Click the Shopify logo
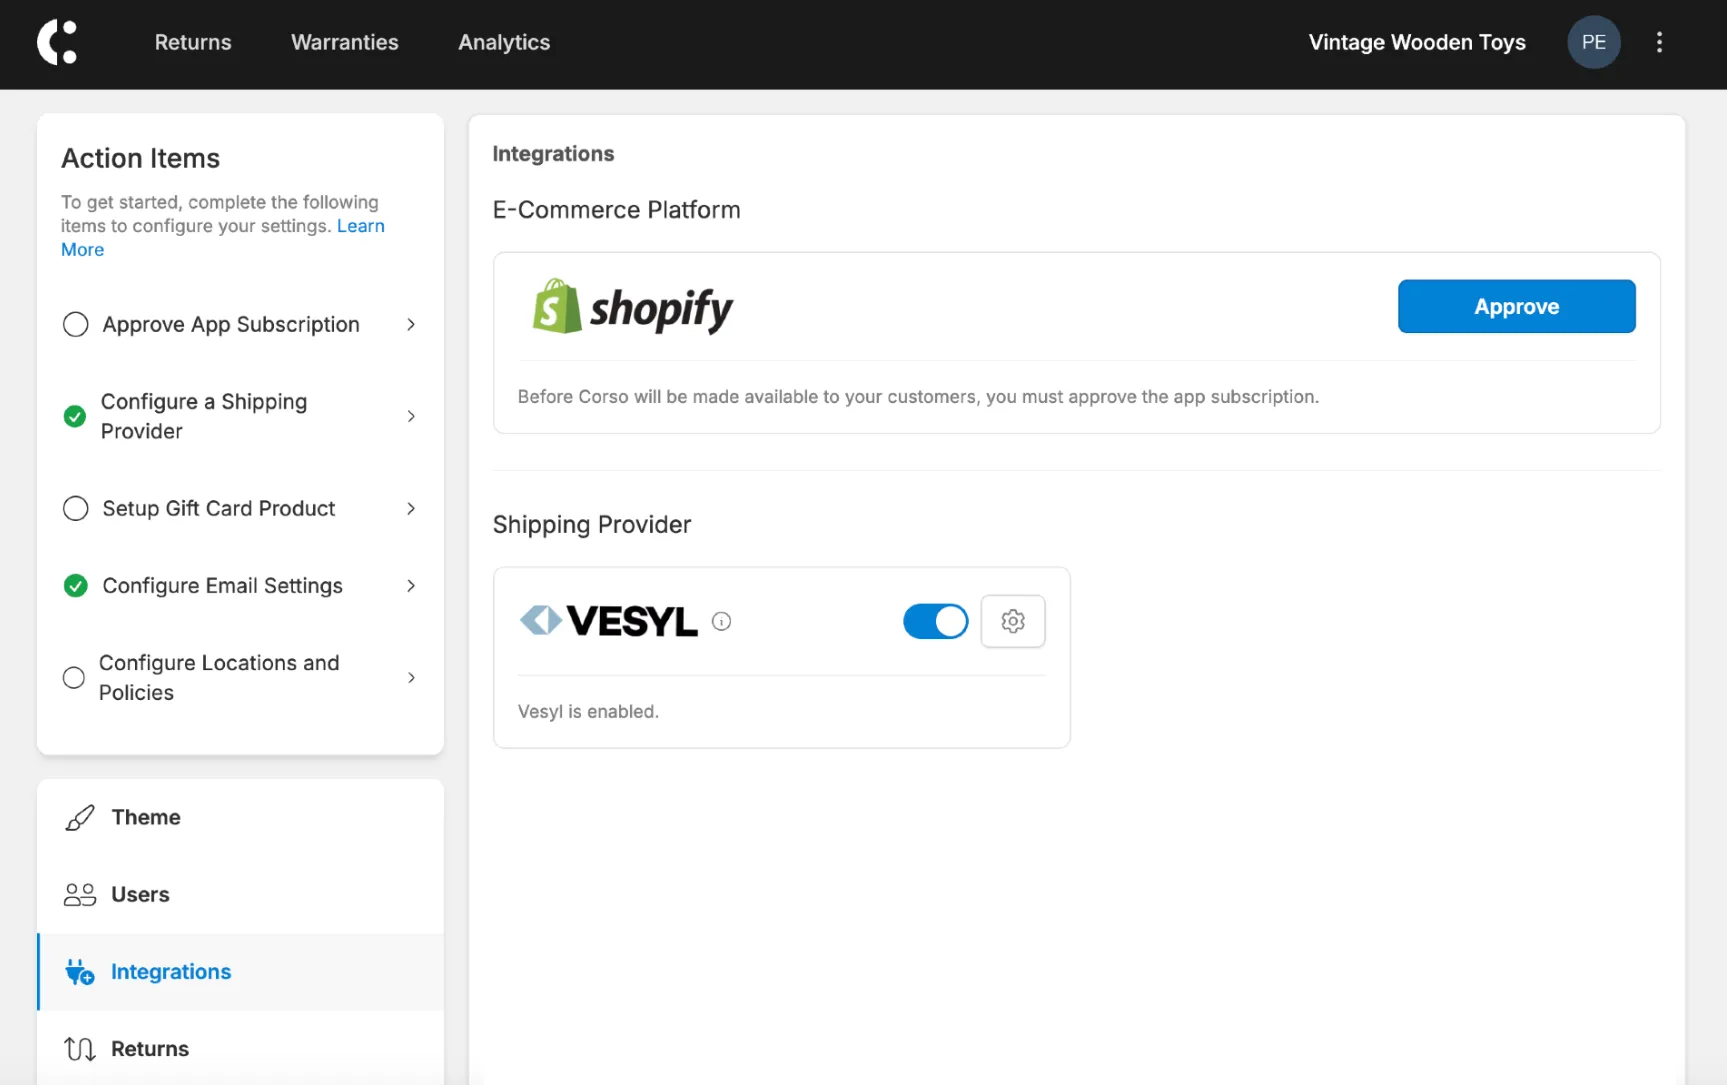The image size is (1727, 1085). [x=632, y=307]
